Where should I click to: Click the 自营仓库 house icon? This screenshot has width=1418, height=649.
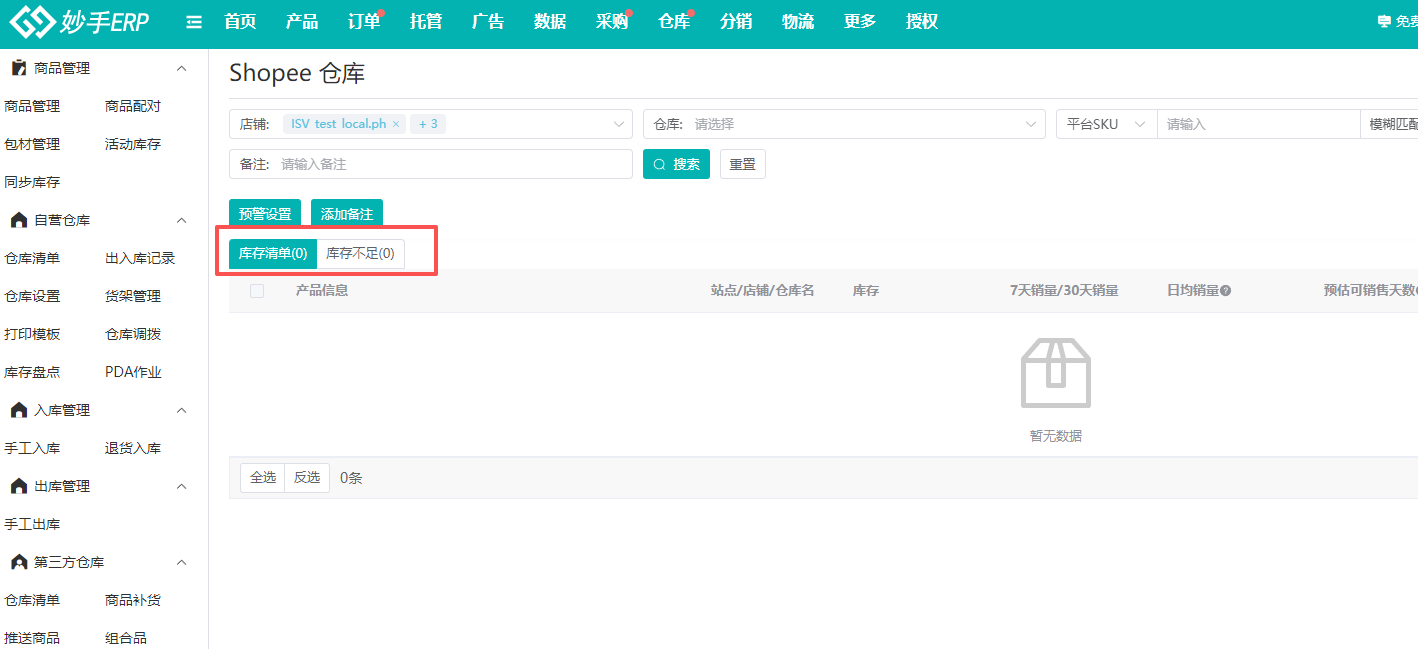[x=18, y=220]
